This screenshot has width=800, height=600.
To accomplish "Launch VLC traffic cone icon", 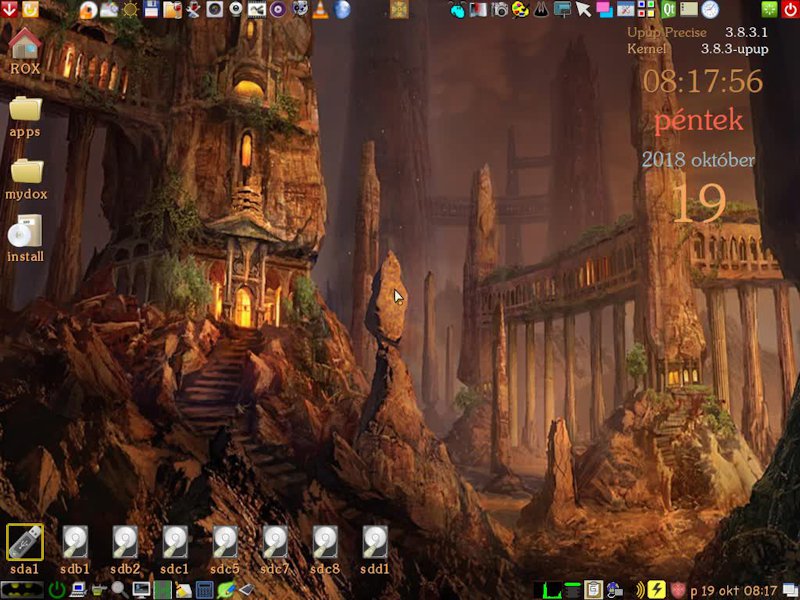I will (x=320, y=10).
